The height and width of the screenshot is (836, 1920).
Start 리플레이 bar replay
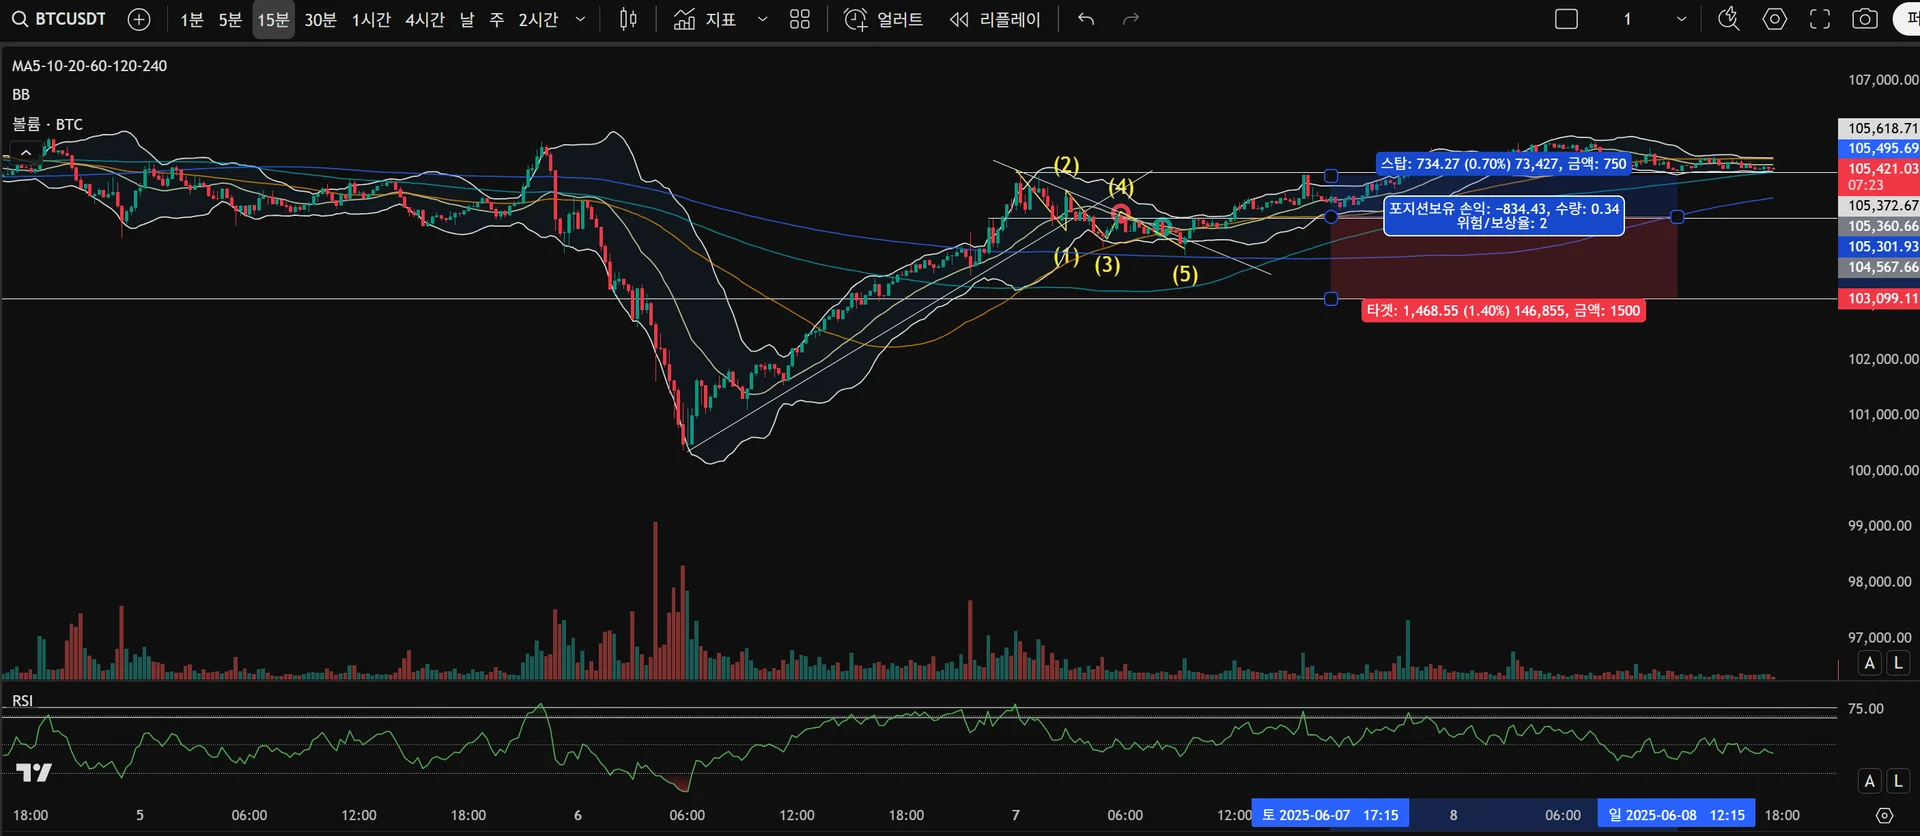coord(995,19)
